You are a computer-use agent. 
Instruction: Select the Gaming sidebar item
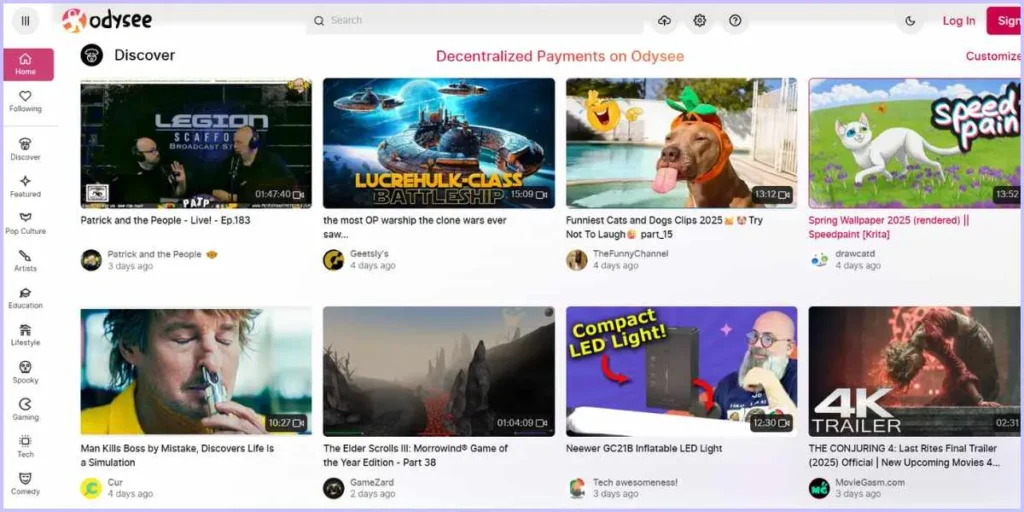[26, 409]
